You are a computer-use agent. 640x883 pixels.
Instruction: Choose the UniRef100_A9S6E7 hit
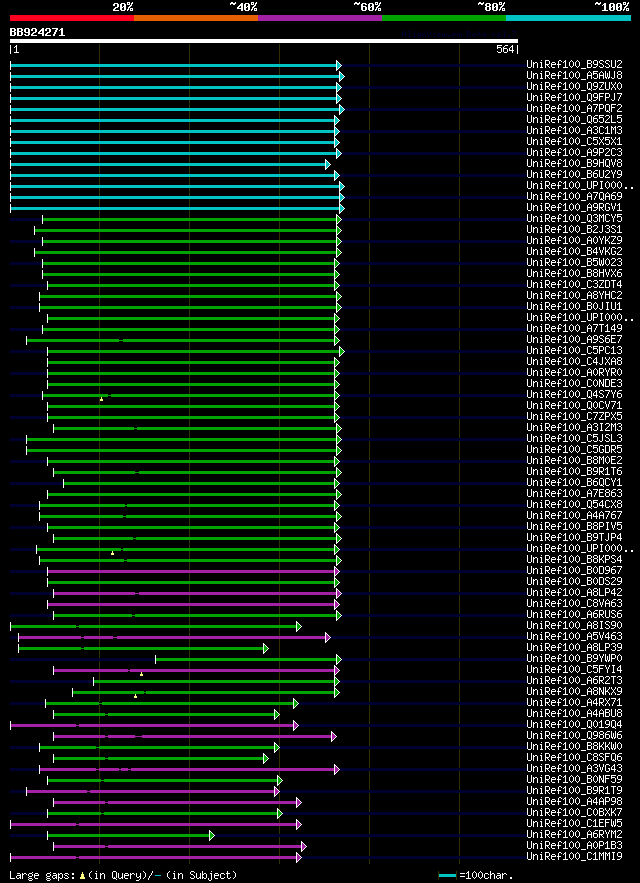click(x=574, y=340)
